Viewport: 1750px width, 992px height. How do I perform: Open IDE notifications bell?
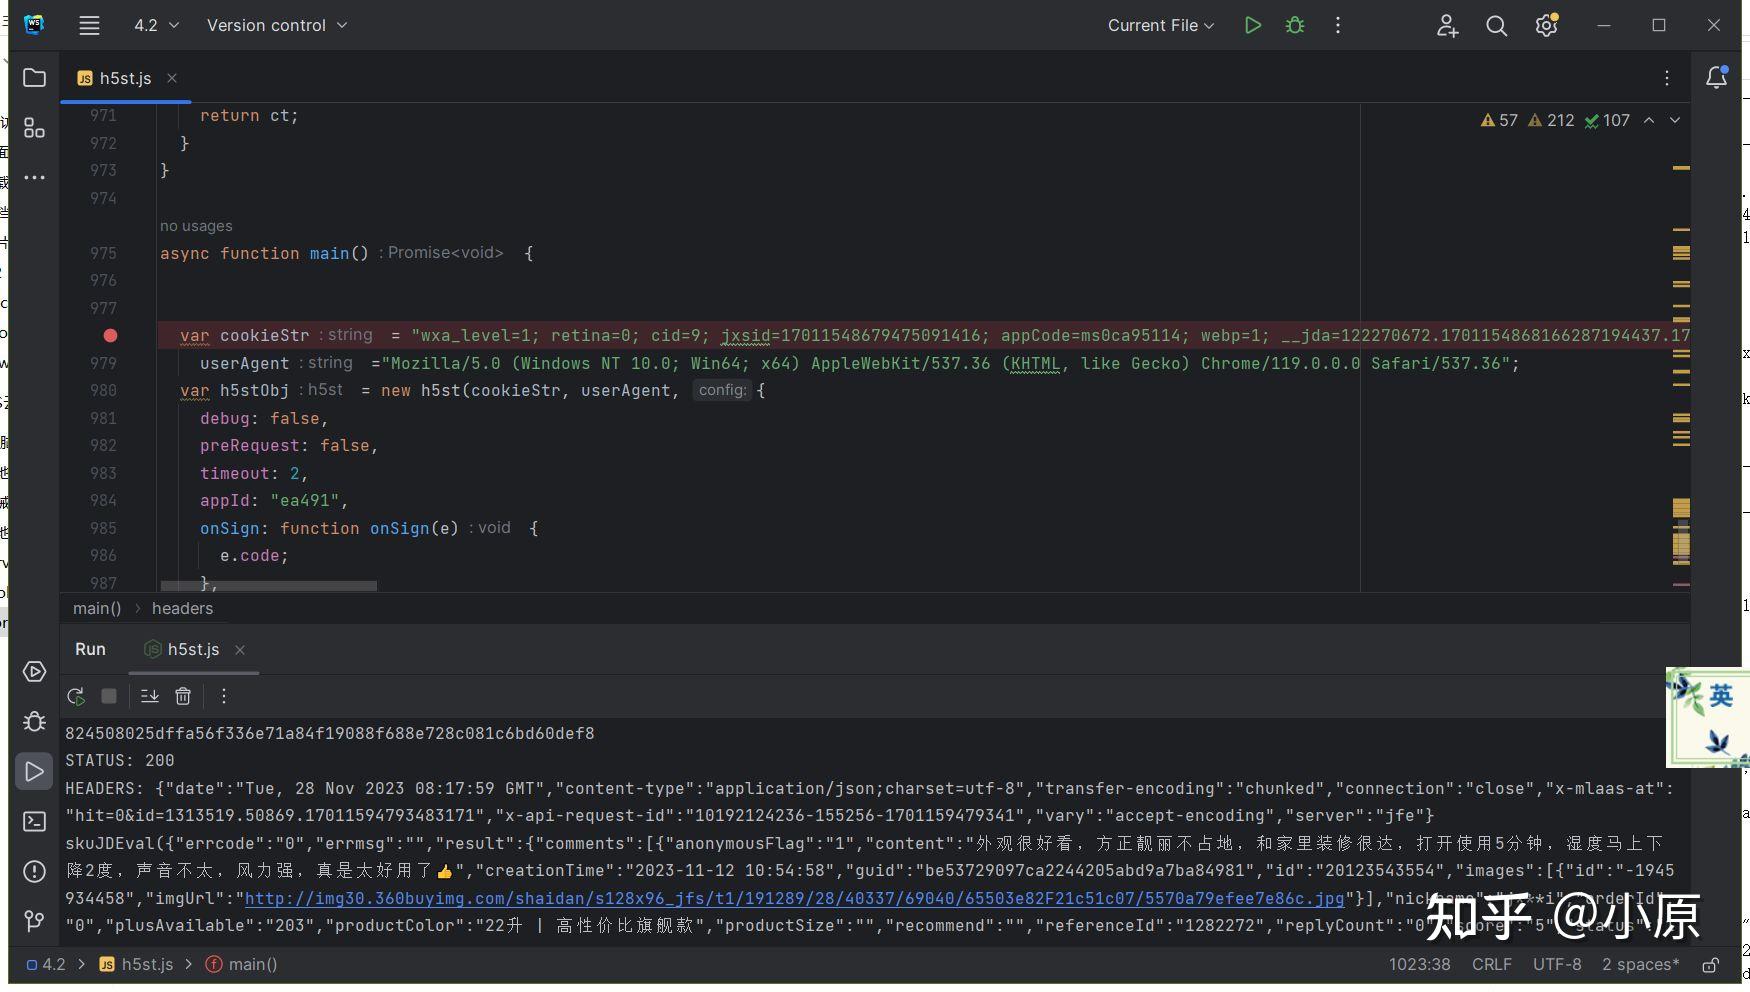1716,78
